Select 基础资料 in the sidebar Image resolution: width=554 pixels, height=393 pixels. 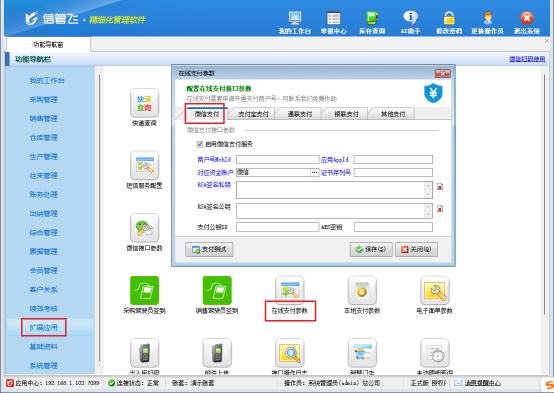tap(43, 347)
